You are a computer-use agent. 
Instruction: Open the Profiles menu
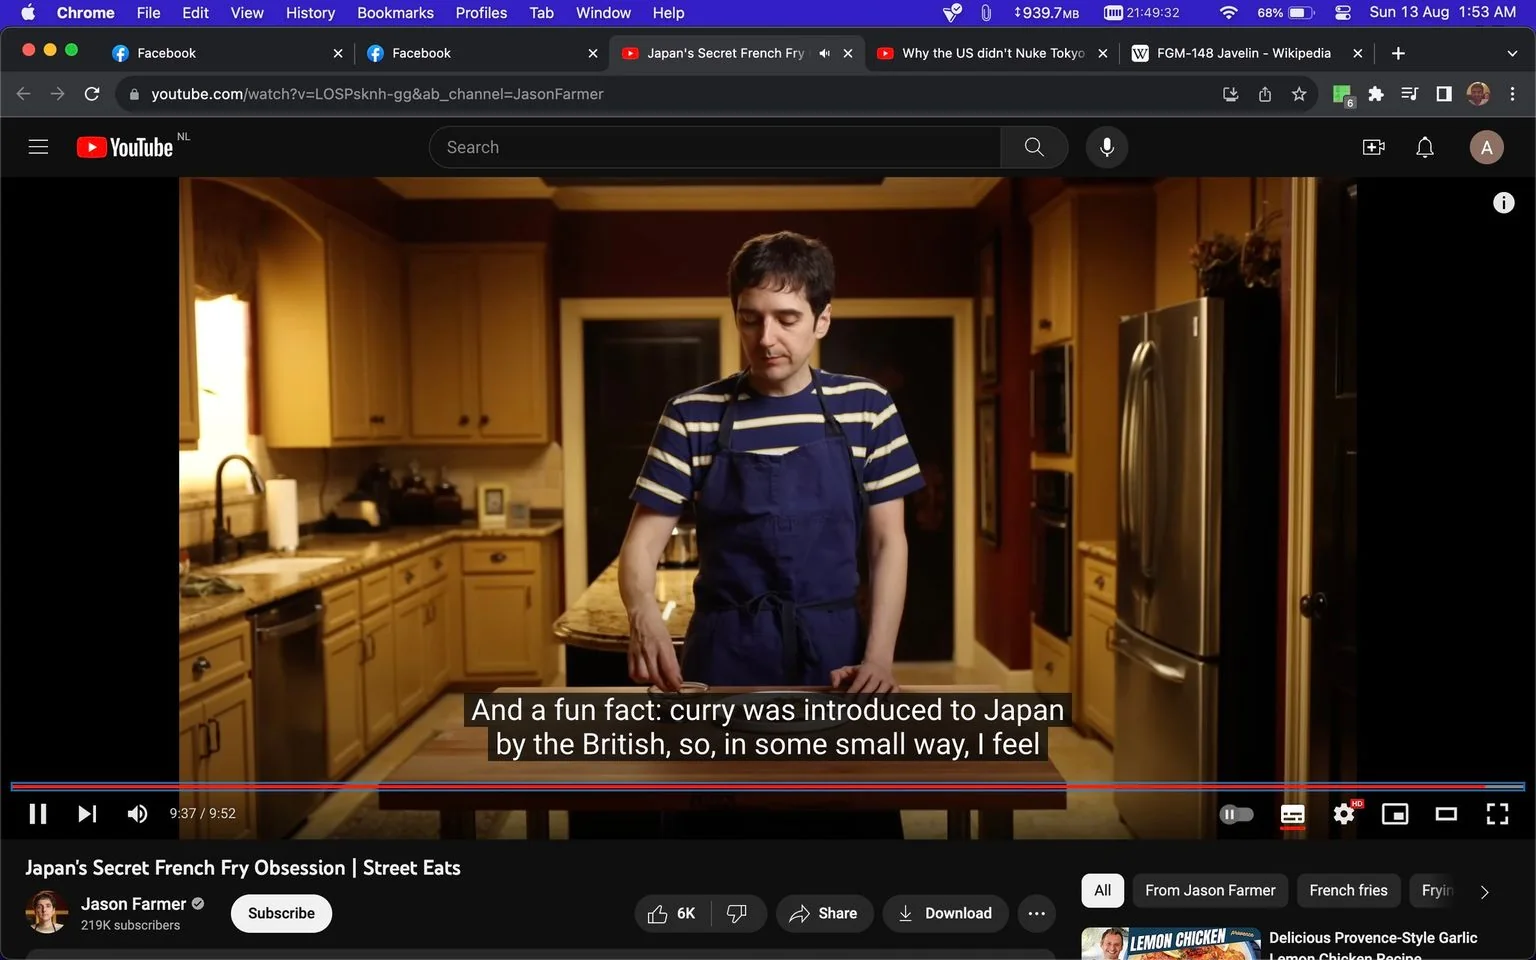tap(481, 13)
